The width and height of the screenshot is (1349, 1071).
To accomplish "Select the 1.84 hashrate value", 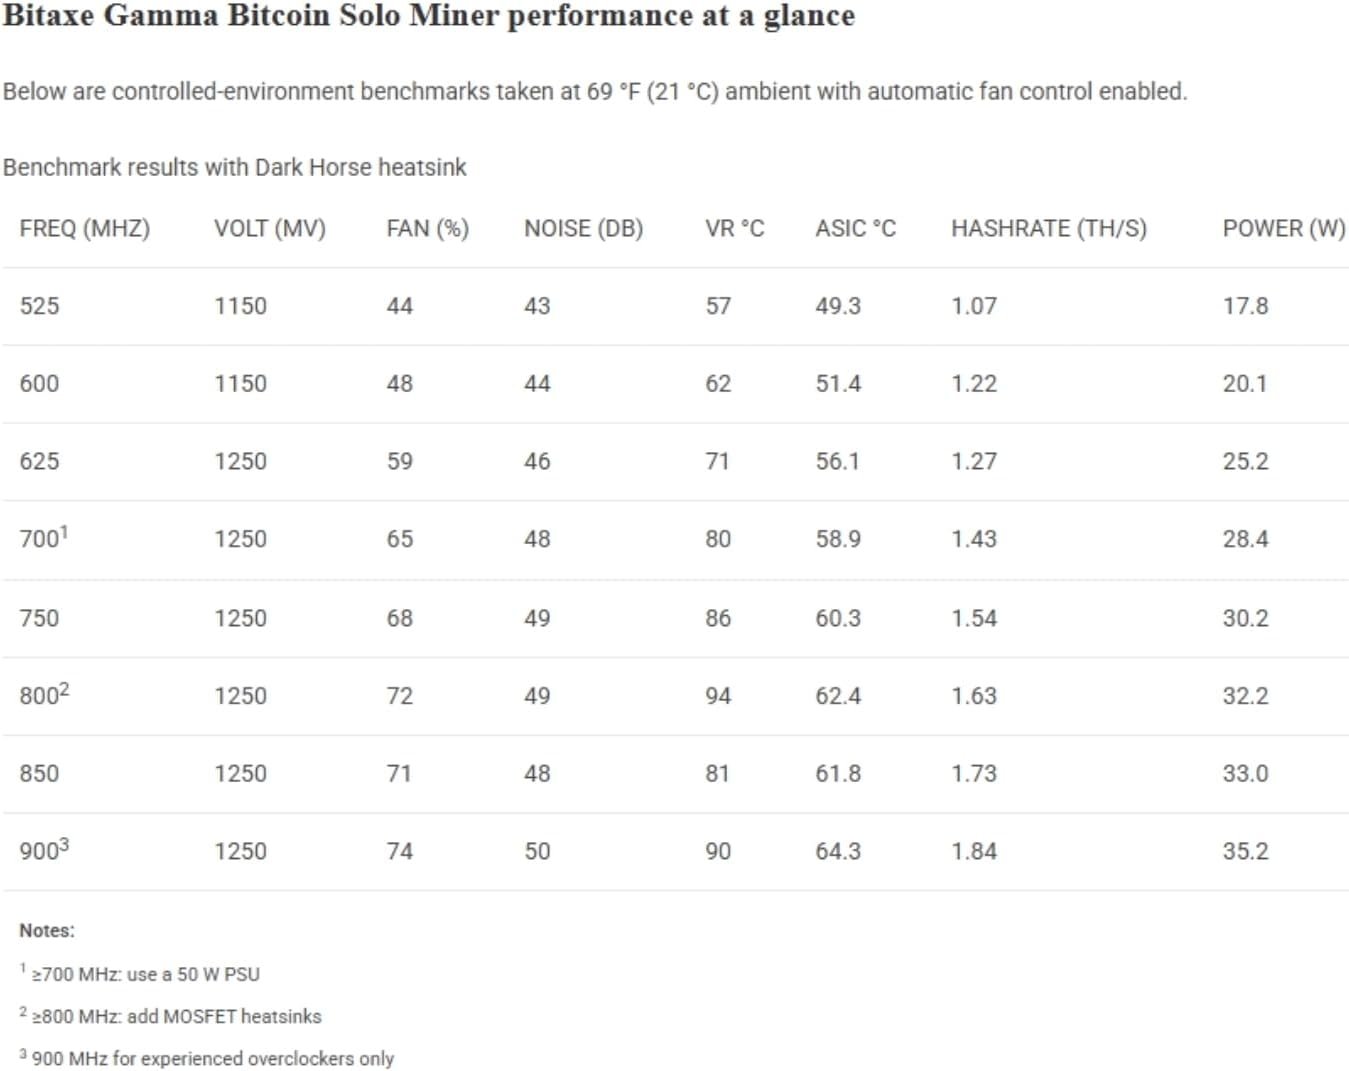I will tap(973, 851).
